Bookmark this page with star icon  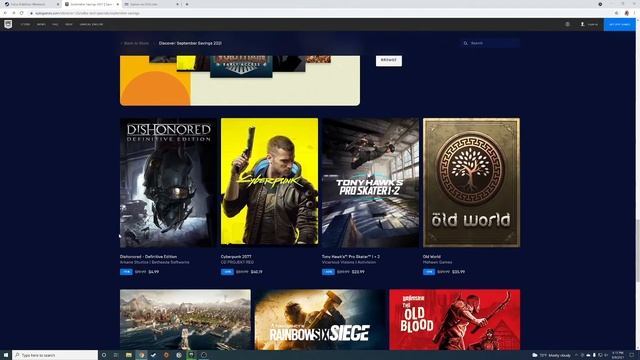coord(616,13)
